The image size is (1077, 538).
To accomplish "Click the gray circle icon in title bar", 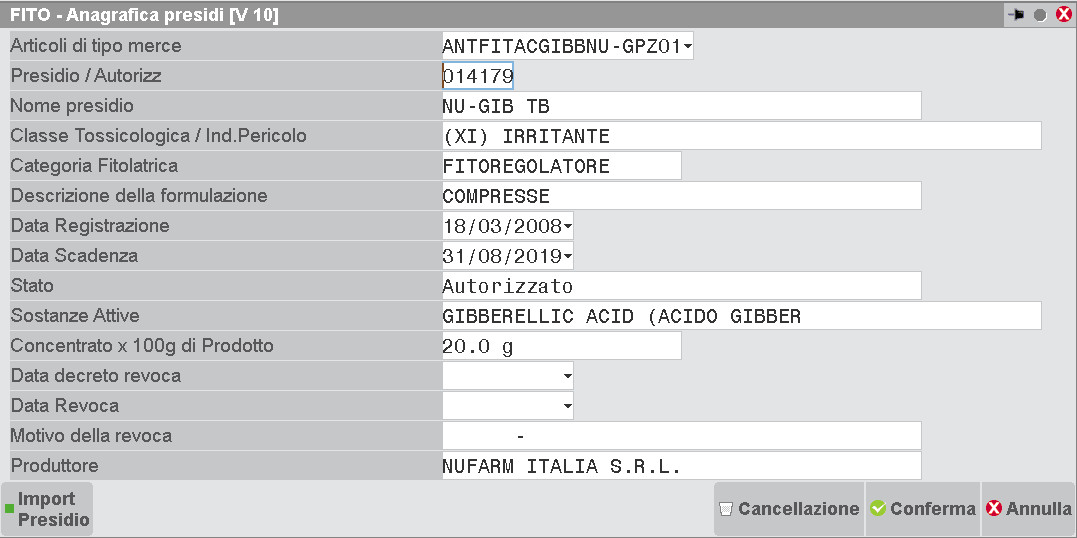I will 1040,15.
